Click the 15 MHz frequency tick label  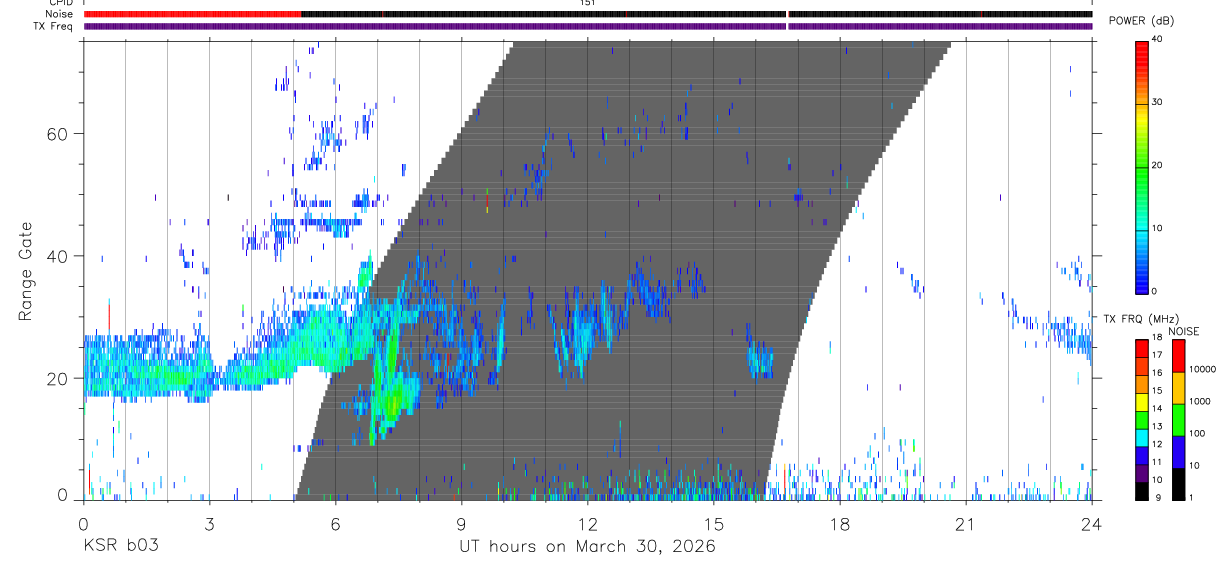(x=1157, y=391)
